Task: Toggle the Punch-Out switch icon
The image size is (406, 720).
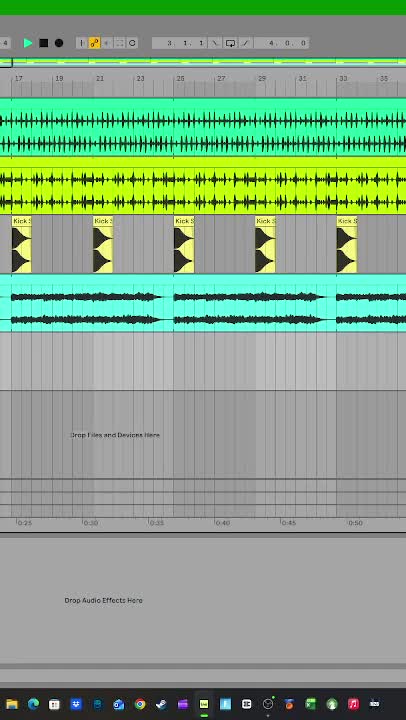Action: click(x=246, y=43)
